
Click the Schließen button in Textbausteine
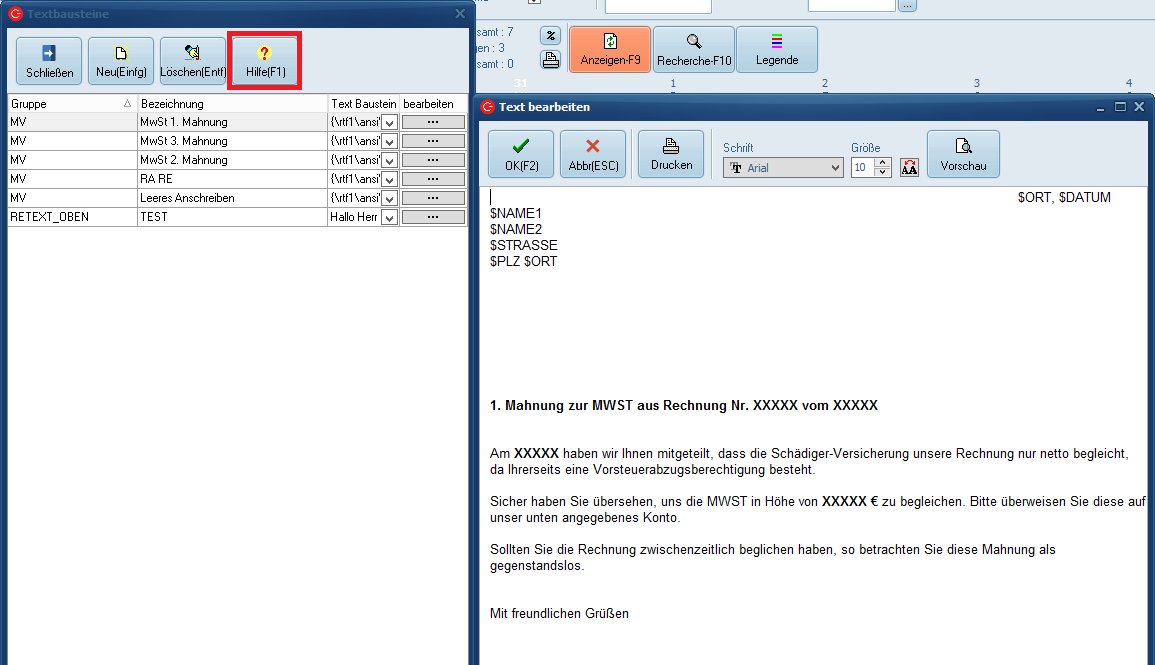(x=49, y=61)
